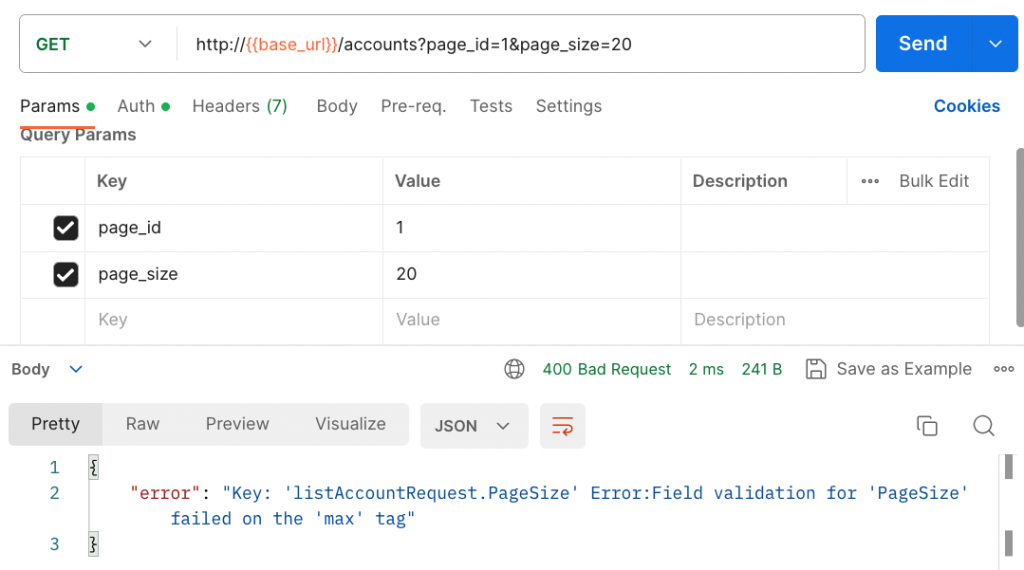Click Bulk Edit for query params

click(934, 181)
